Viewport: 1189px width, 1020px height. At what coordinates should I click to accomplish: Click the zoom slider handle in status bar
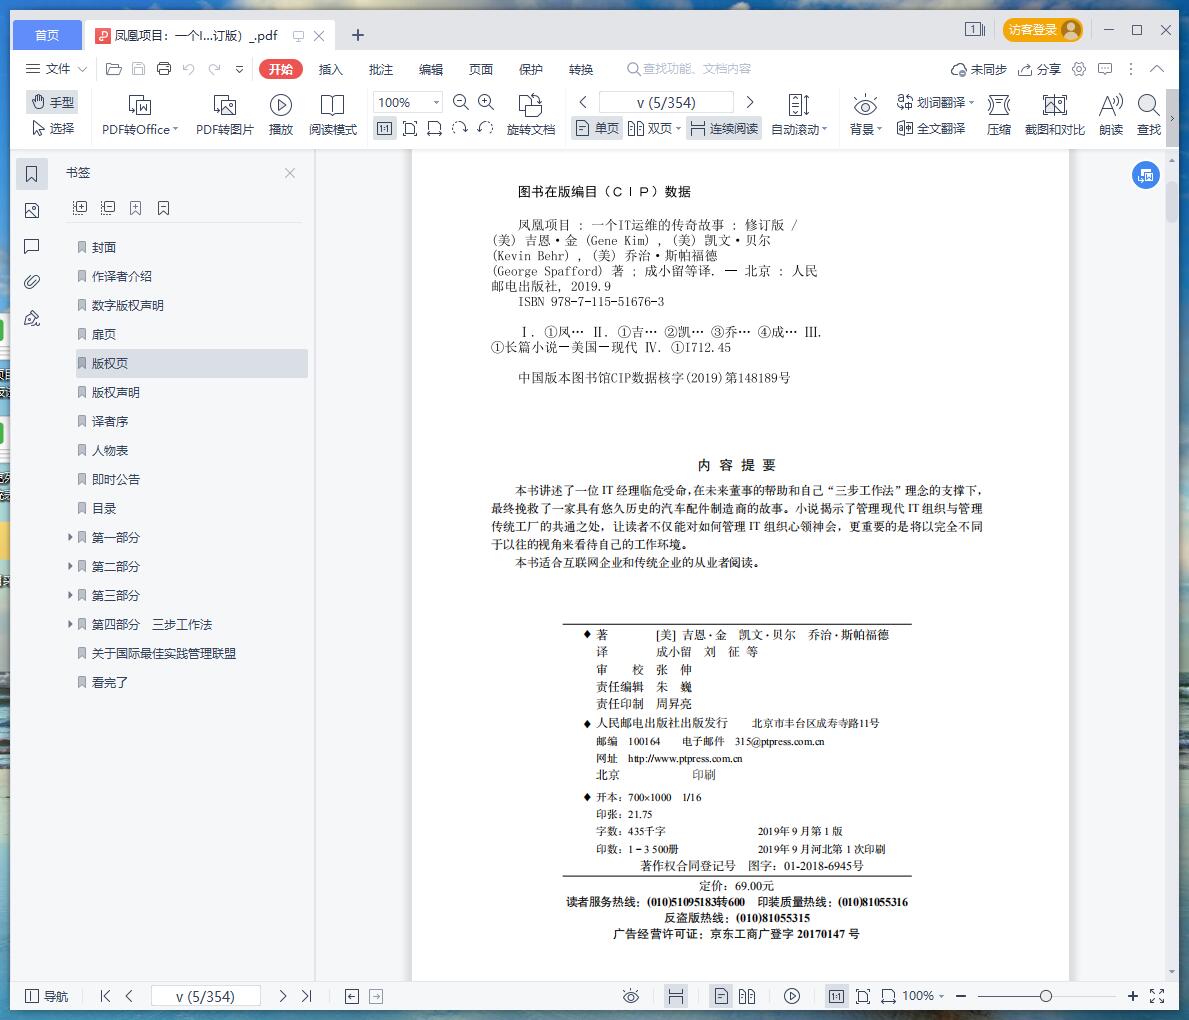[1046, 996]
